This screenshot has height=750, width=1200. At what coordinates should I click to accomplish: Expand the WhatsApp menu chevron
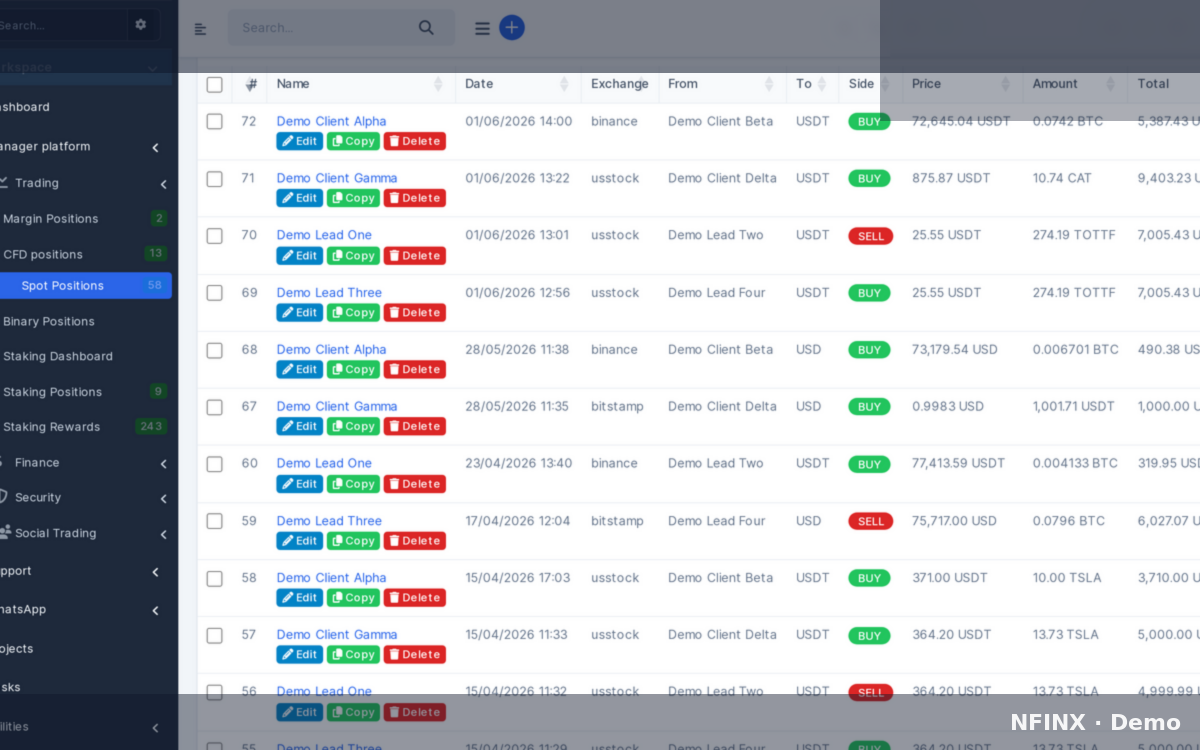pos(155,611)
